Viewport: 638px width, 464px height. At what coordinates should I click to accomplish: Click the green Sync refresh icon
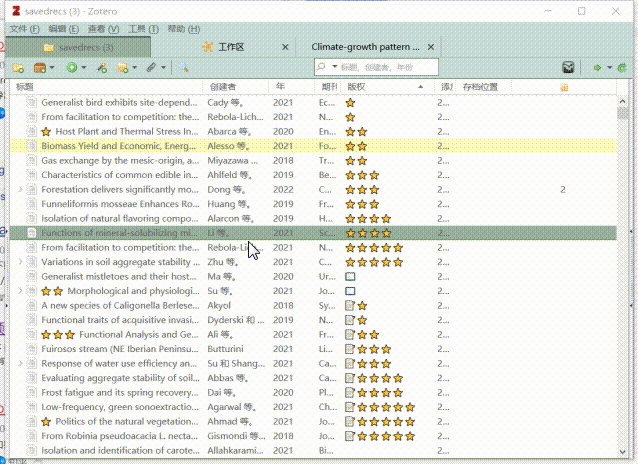coord(623,67)
